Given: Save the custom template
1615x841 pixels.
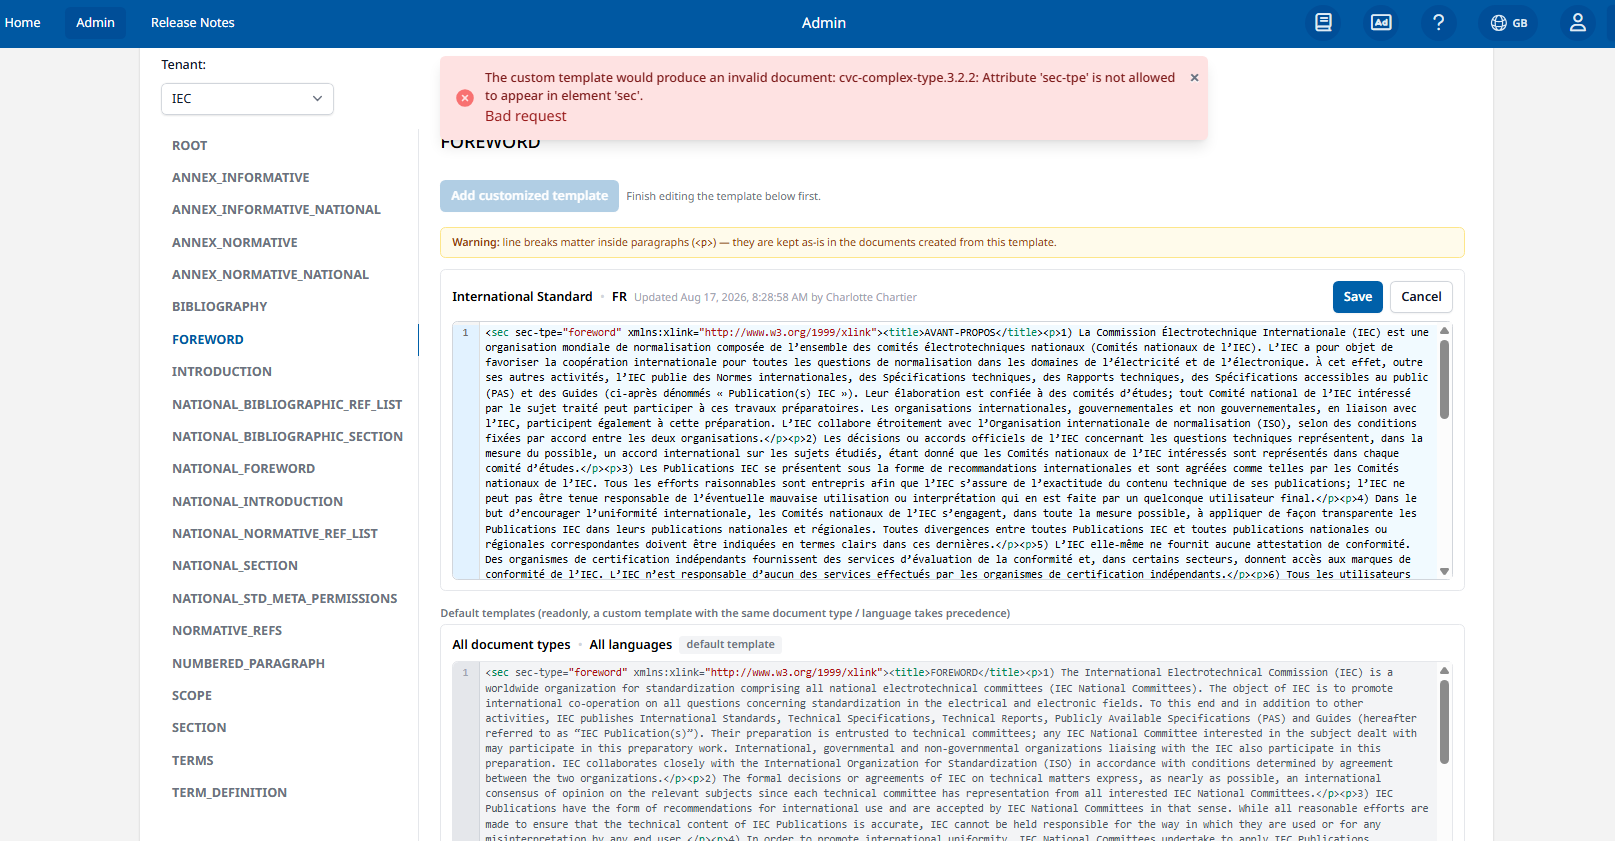Looking at the screenshot, I should tap(1358, 297).
